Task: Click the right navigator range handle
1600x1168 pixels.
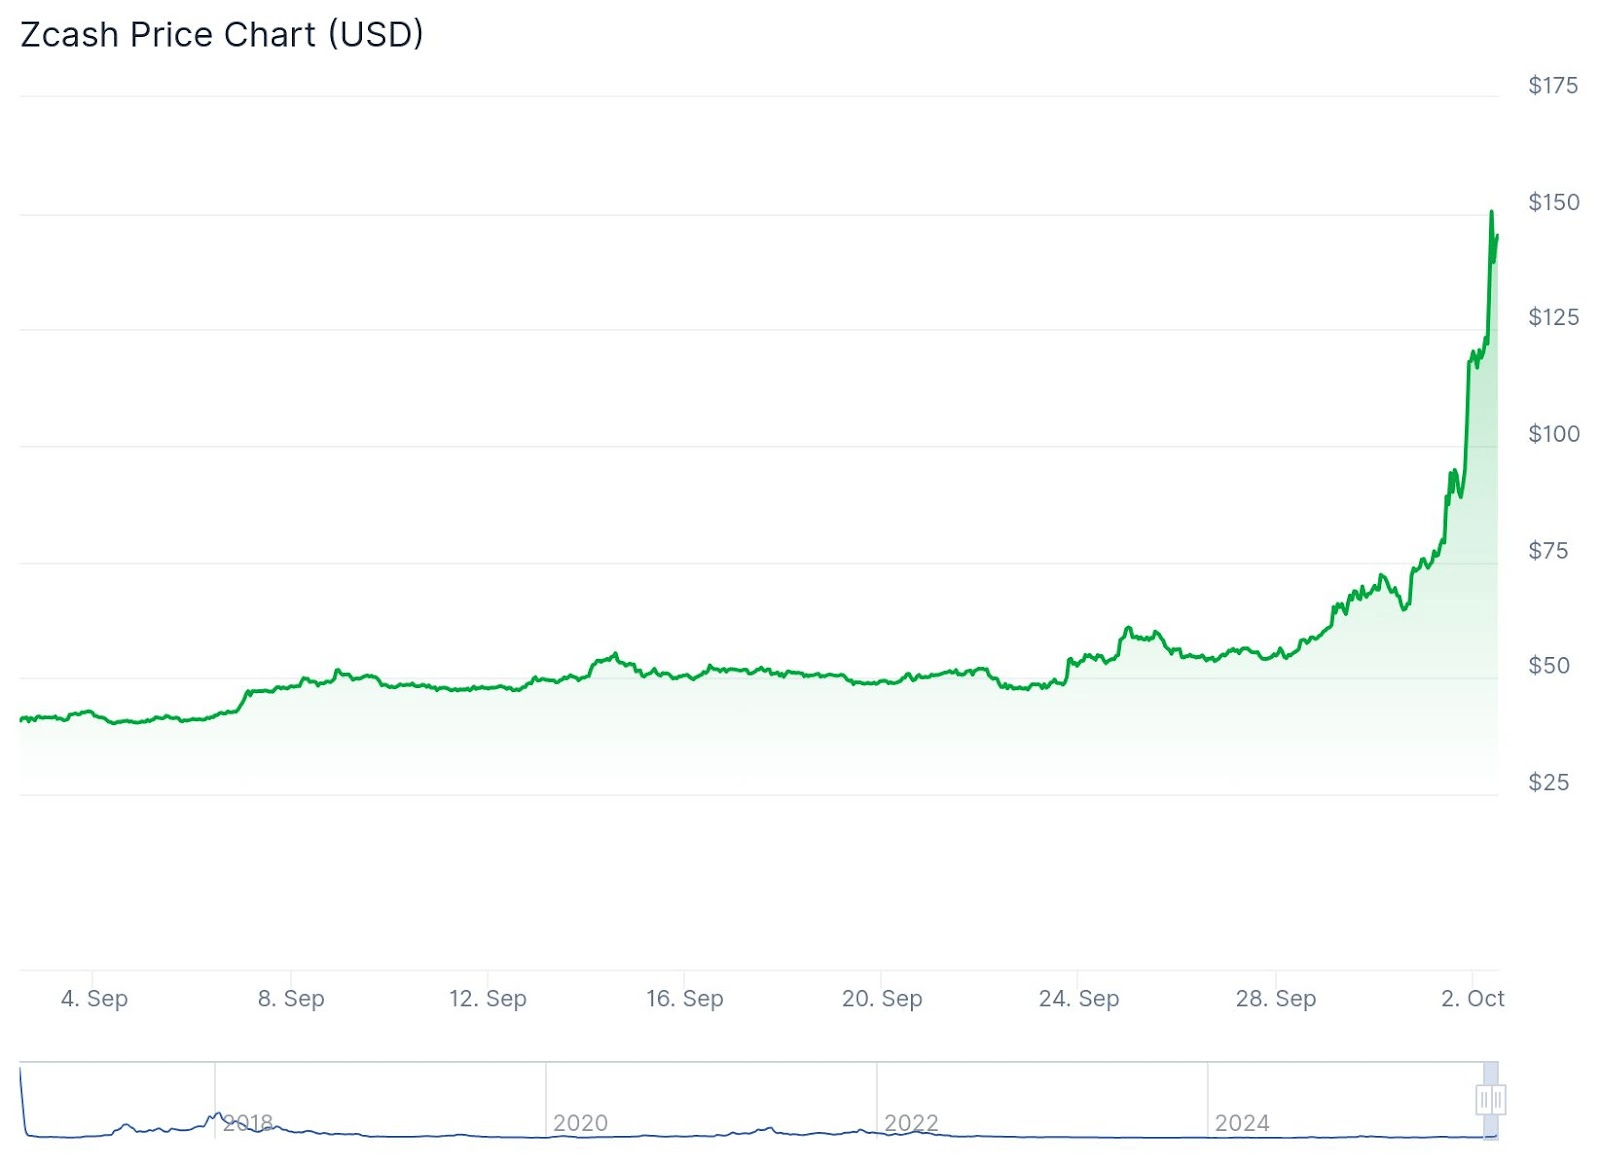Action: [x=1499, y=1100]
